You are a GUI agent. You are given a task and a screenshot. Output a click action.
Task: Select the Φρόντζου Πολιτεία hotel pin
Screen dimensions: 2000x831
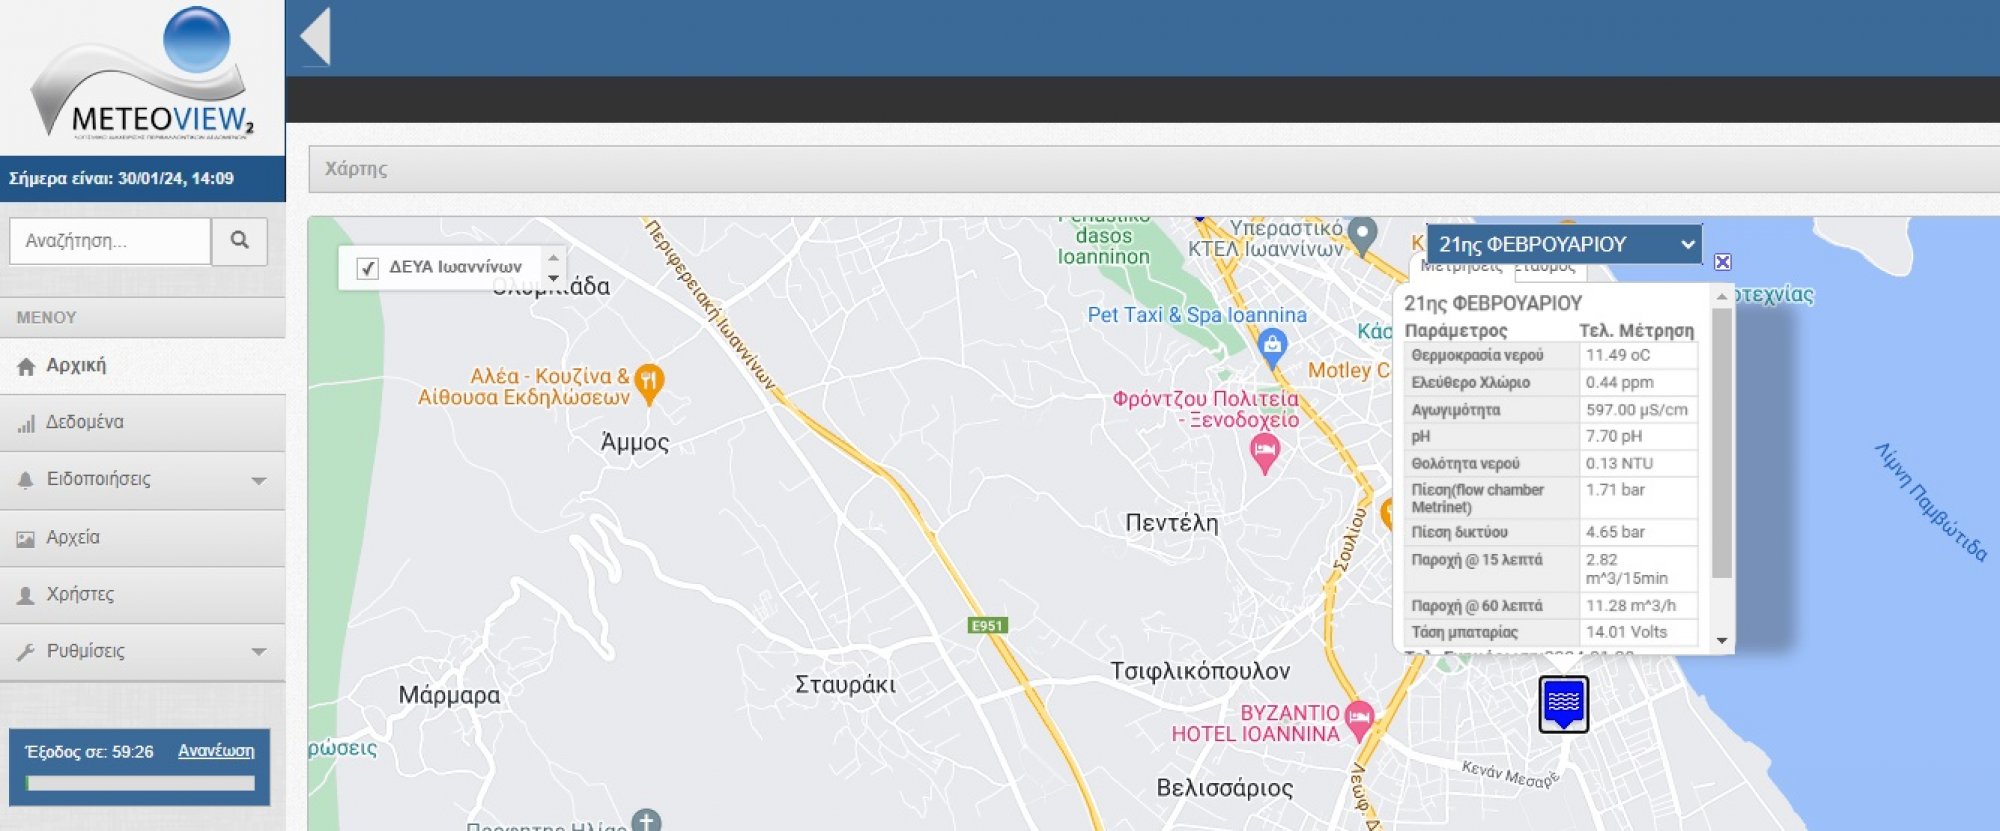(x=1264, y=454)
